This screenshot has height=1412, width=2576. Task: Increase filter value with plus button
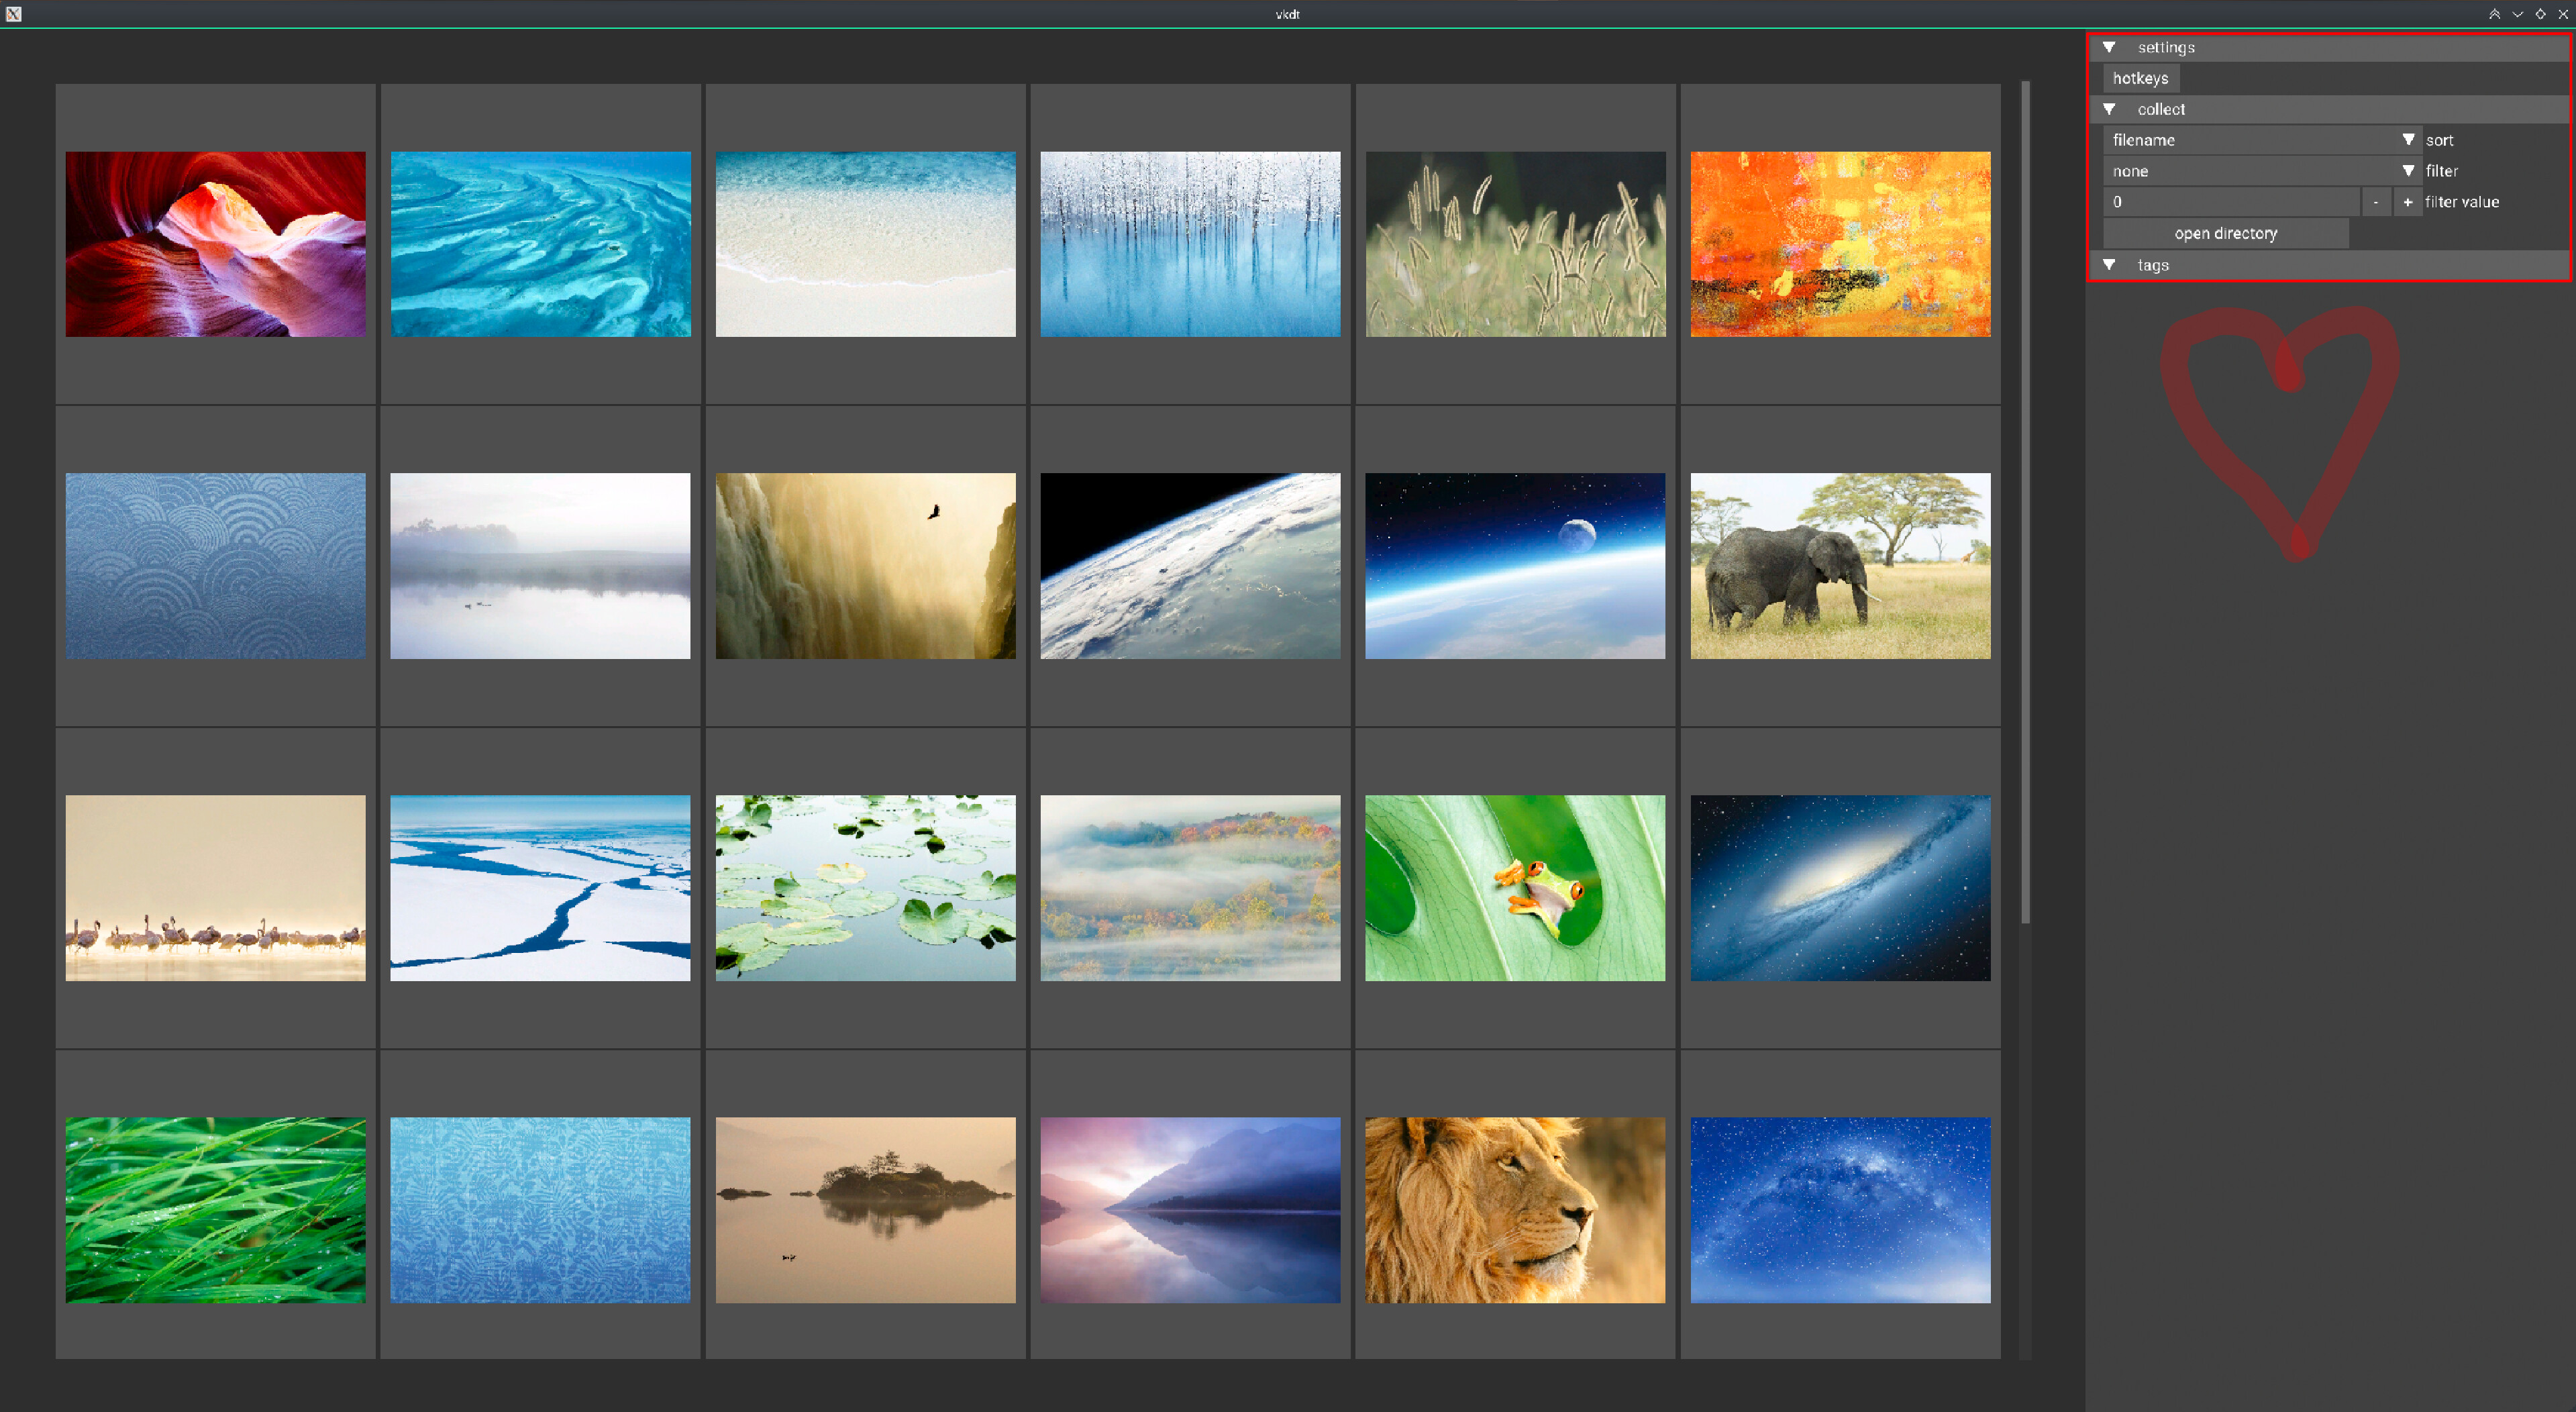pos(2407,202)
